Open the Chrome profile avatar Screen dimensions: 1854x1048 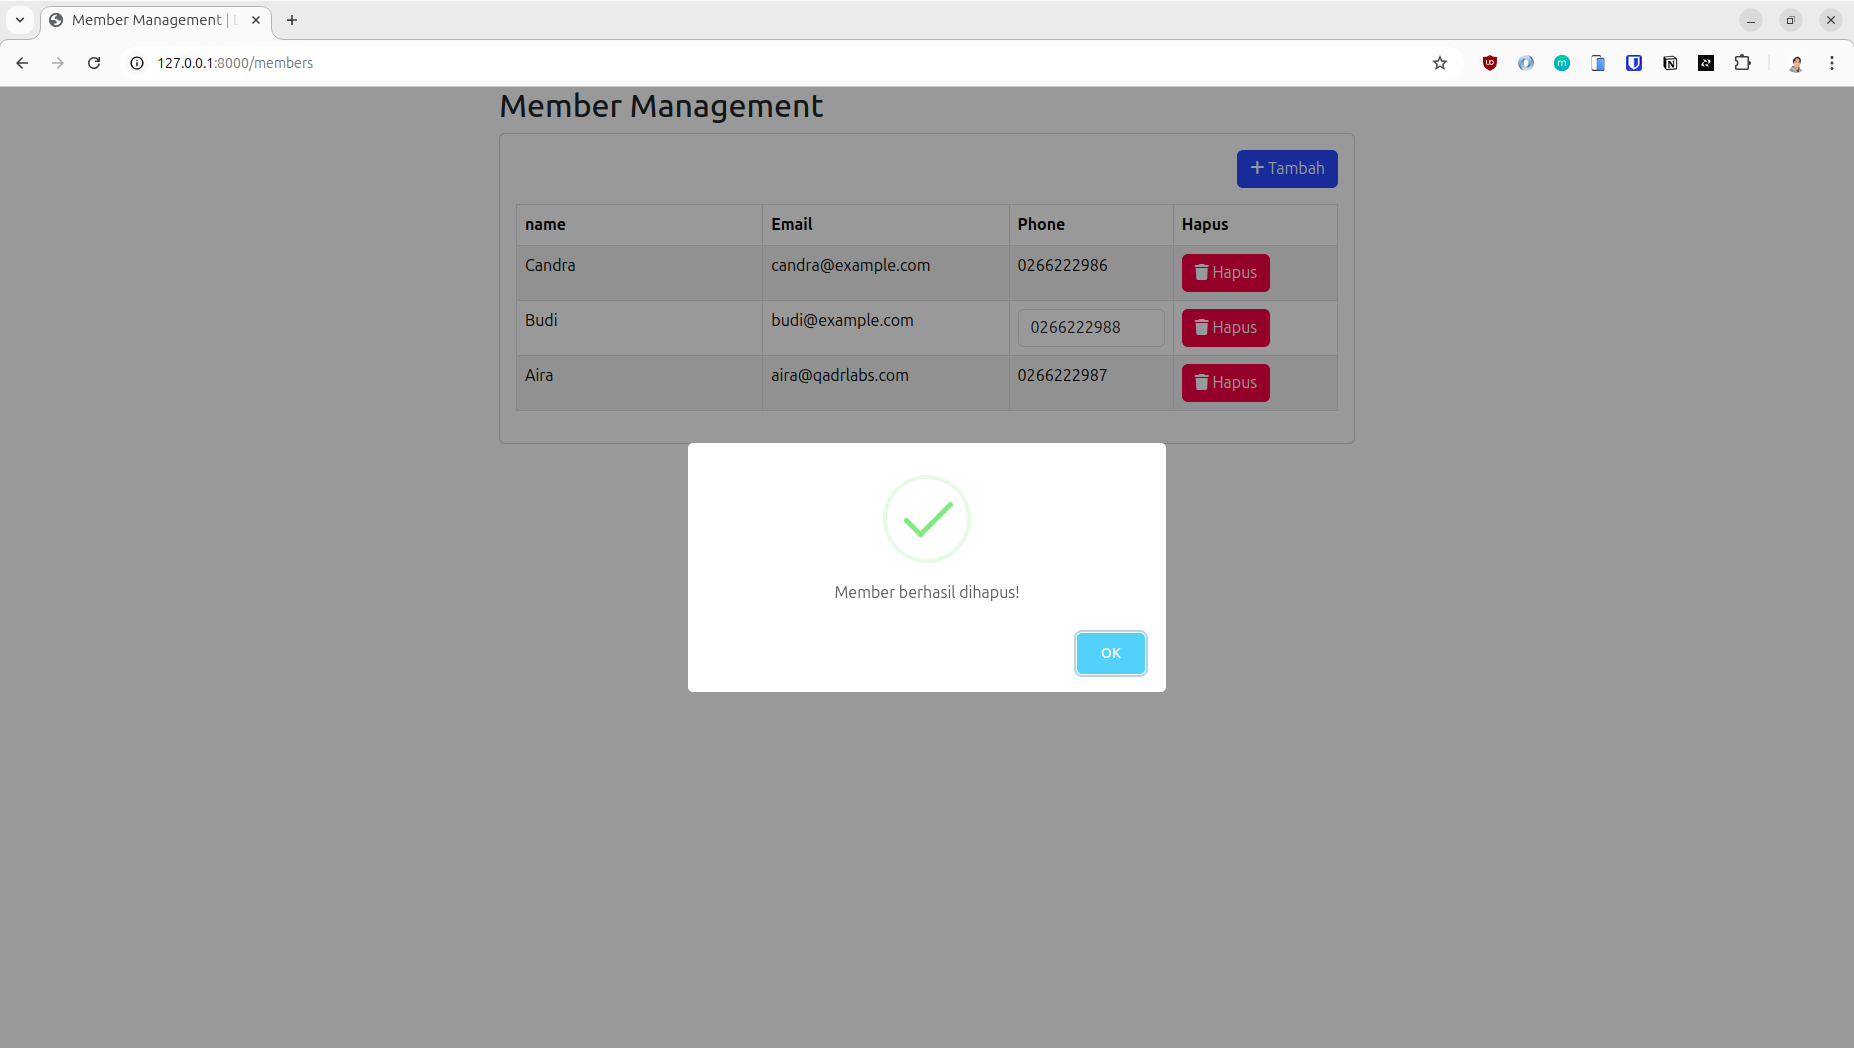pos(1796,63)
